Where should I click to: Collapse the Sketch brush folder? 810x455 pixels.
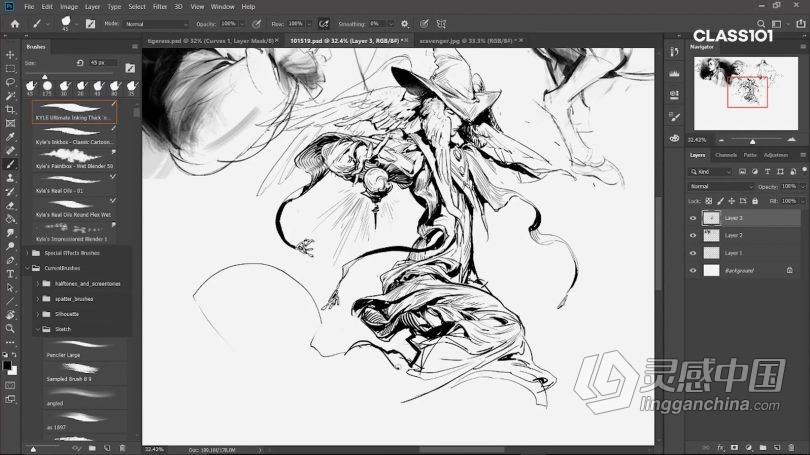tap(38, 329)
